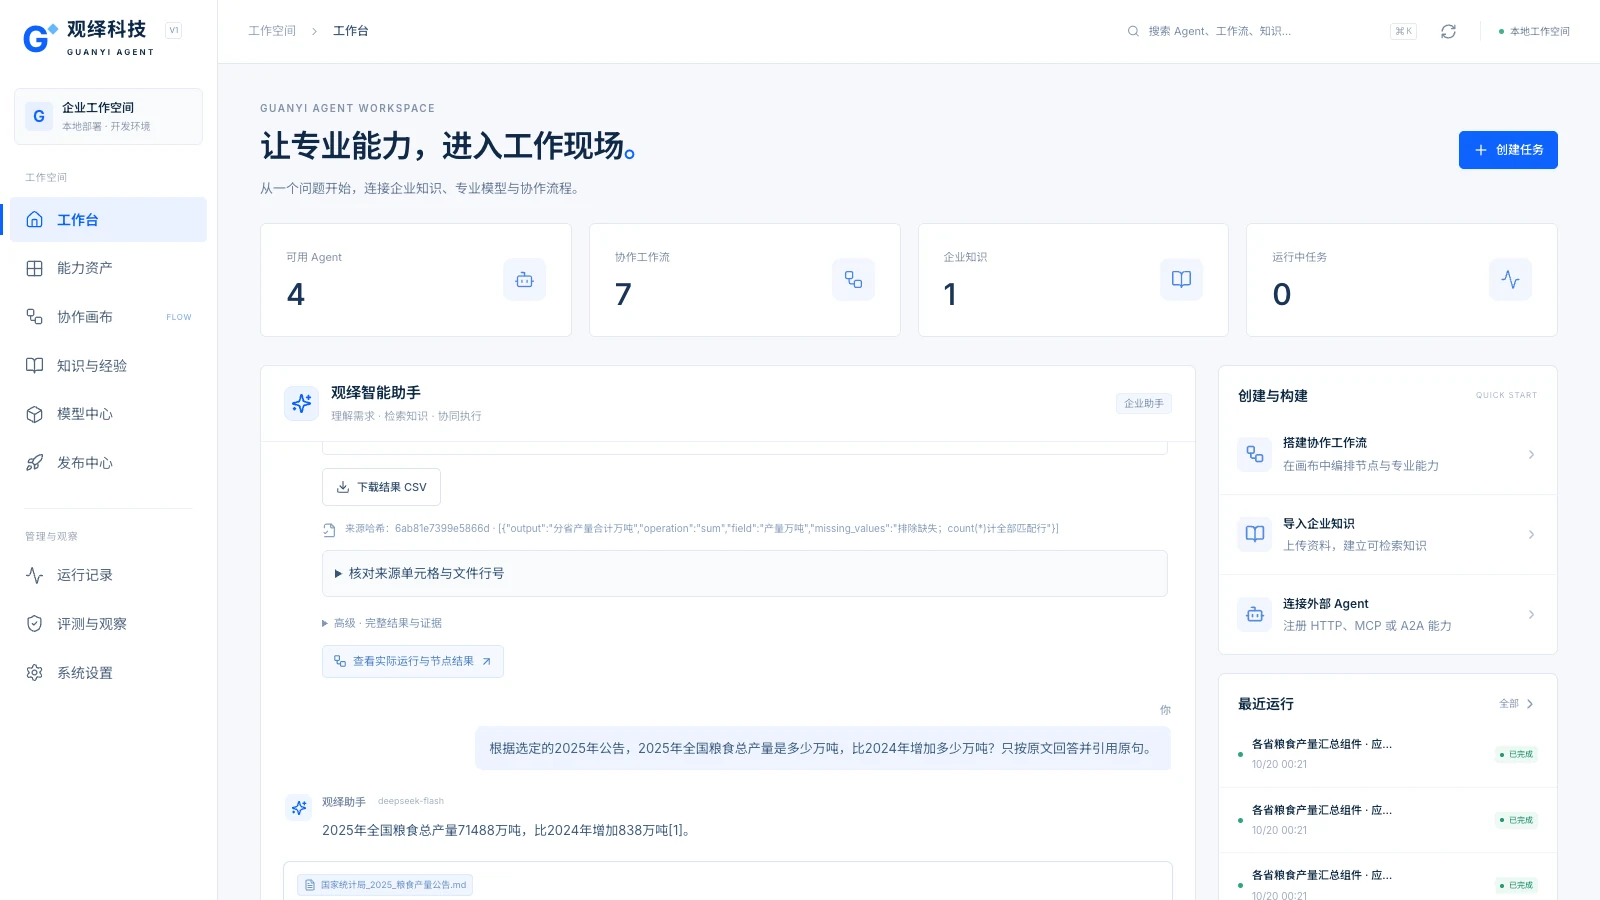The image size is (1600, 900).
Task: Expand 核对来源单元格与文件行号 section
Action: point(744,573)
